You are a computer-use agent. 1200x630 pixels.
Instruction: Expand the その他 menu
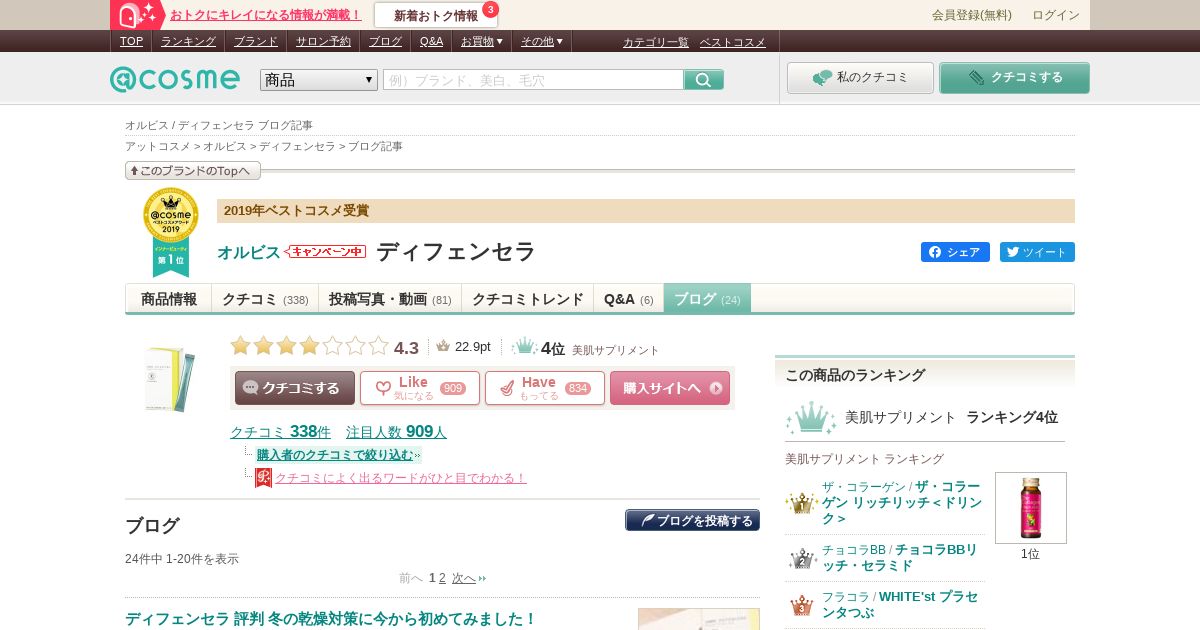click(542, 41)
